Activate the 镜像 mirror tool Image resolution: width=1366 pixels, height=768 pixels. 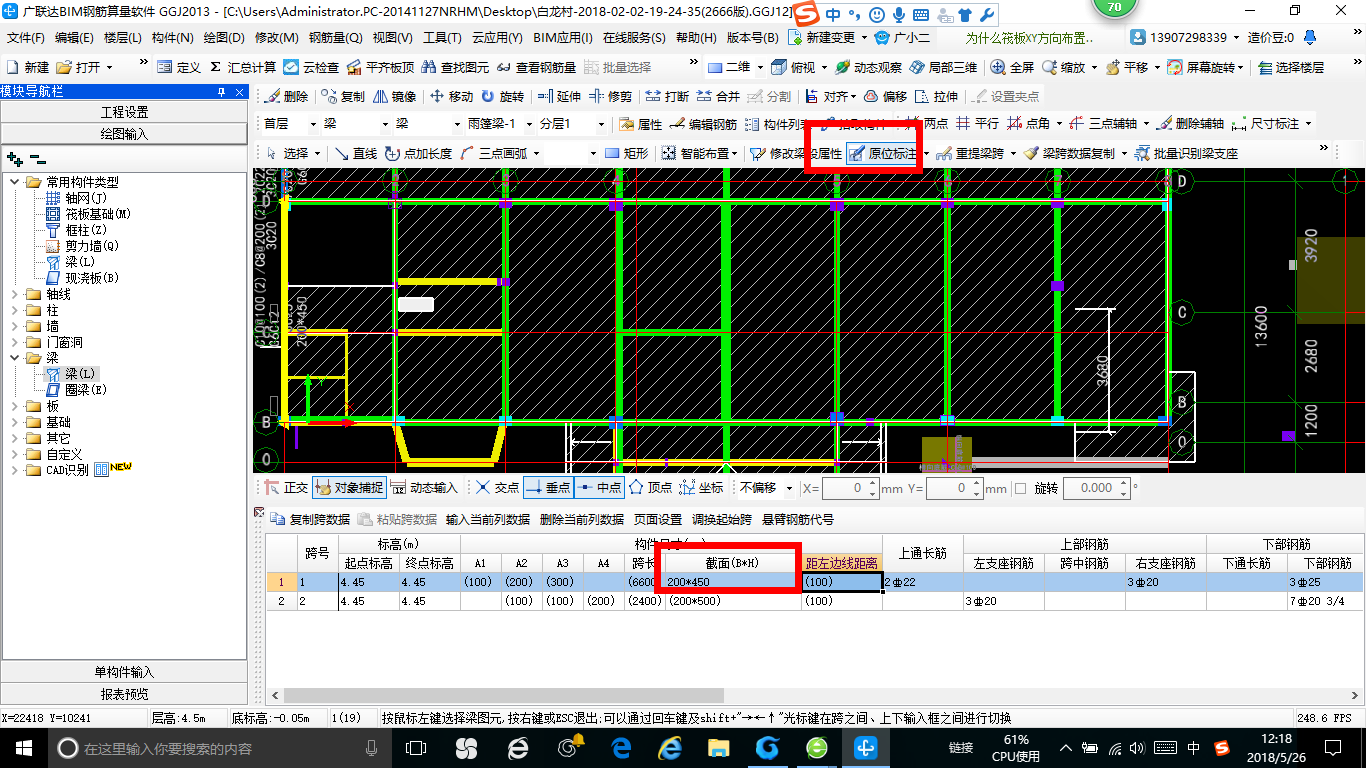click(394, 97)
